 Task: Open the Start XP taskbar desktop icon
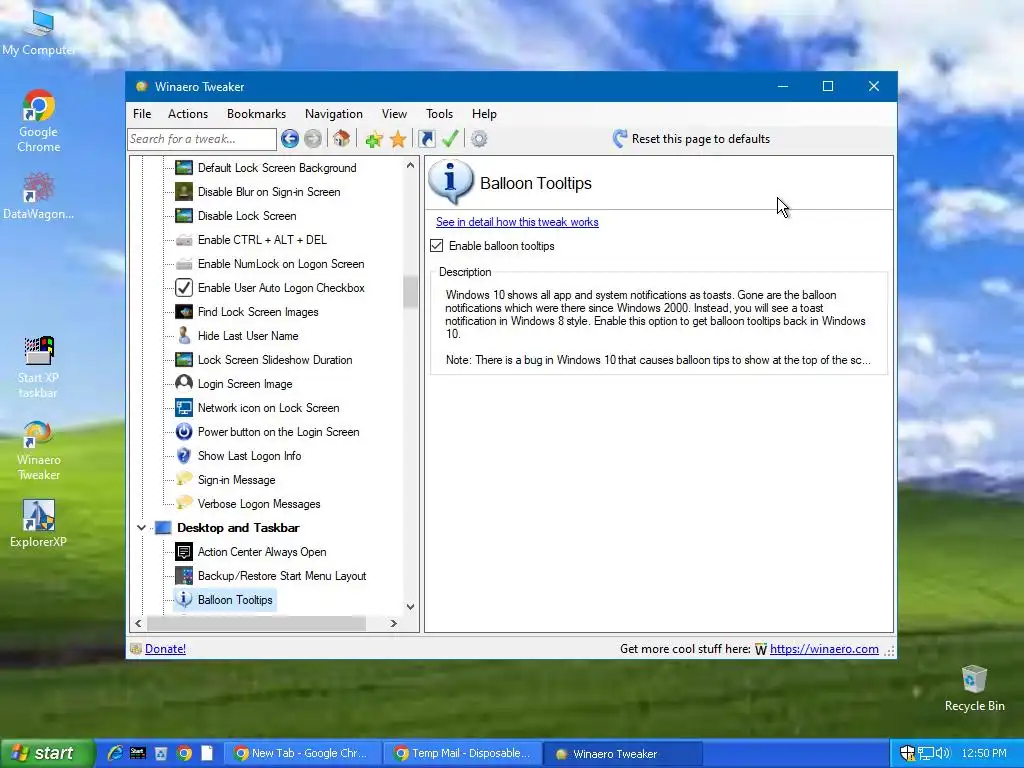(39, 367)
